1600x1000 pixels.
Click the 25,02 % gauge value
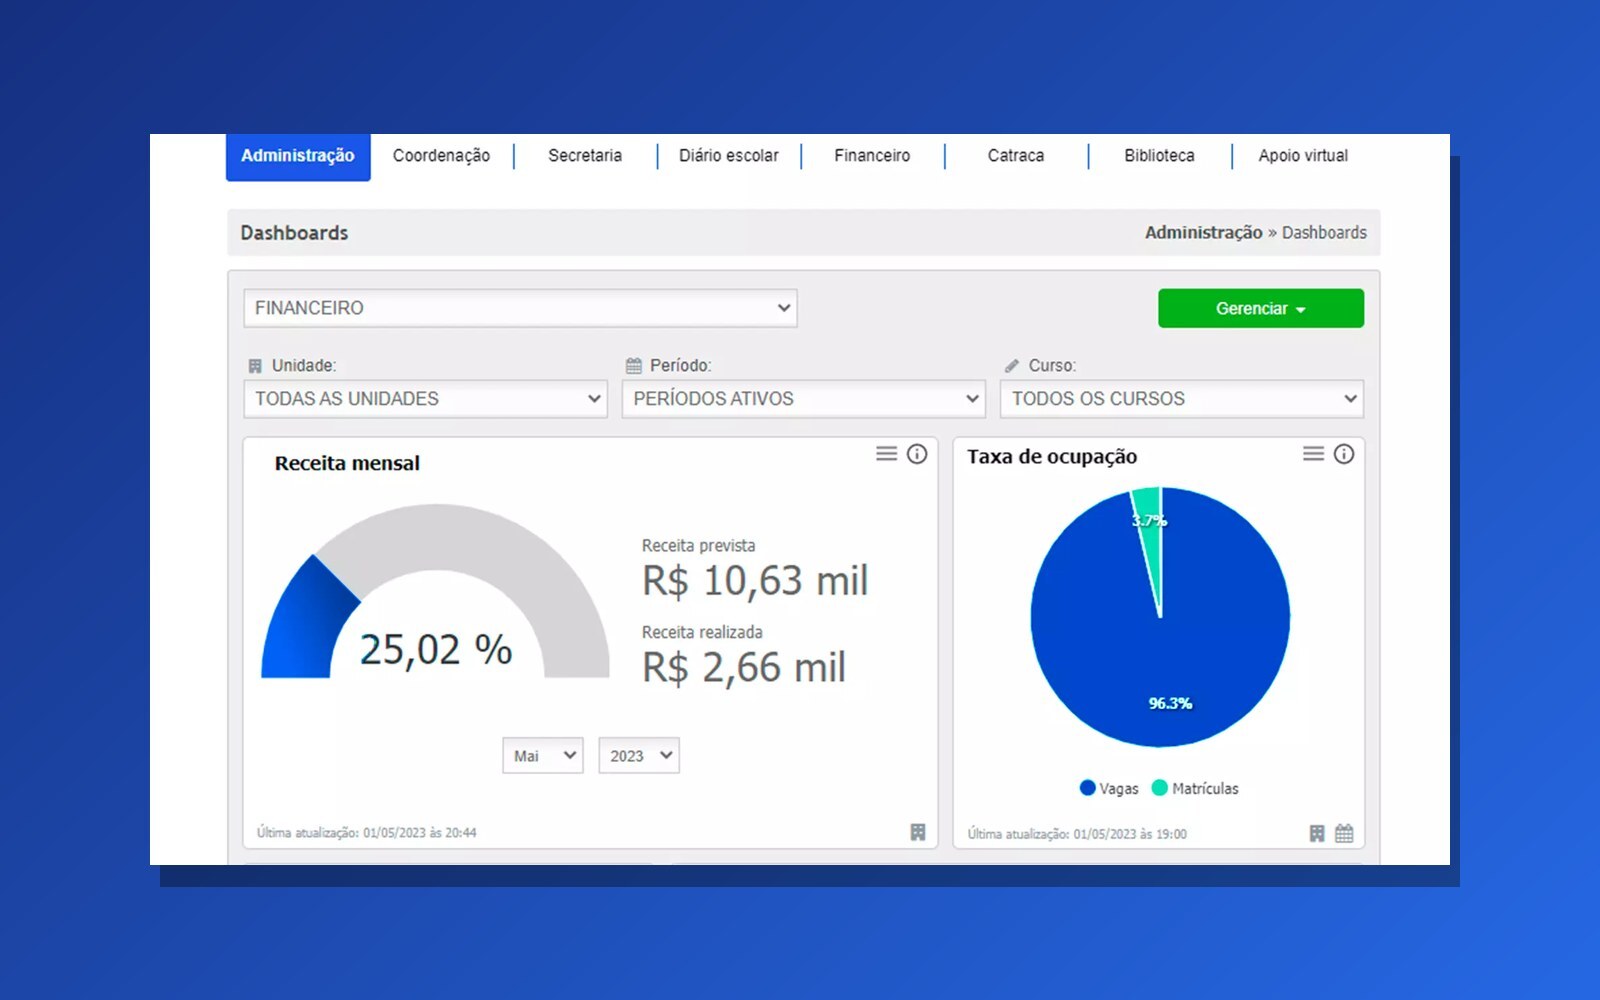(x=436, y=650)
